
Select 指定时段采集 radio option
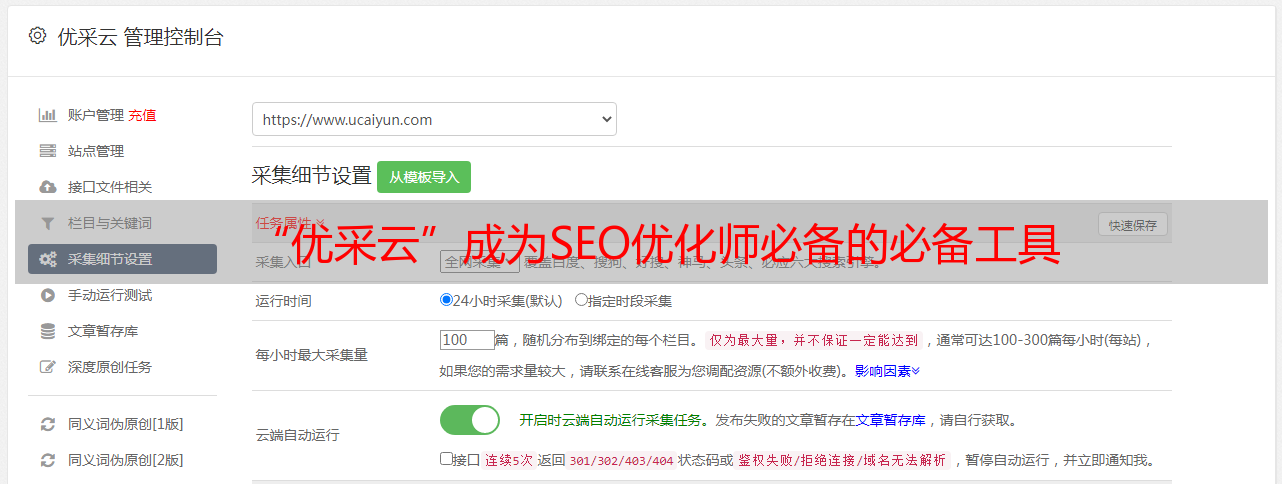pos(581,300)
